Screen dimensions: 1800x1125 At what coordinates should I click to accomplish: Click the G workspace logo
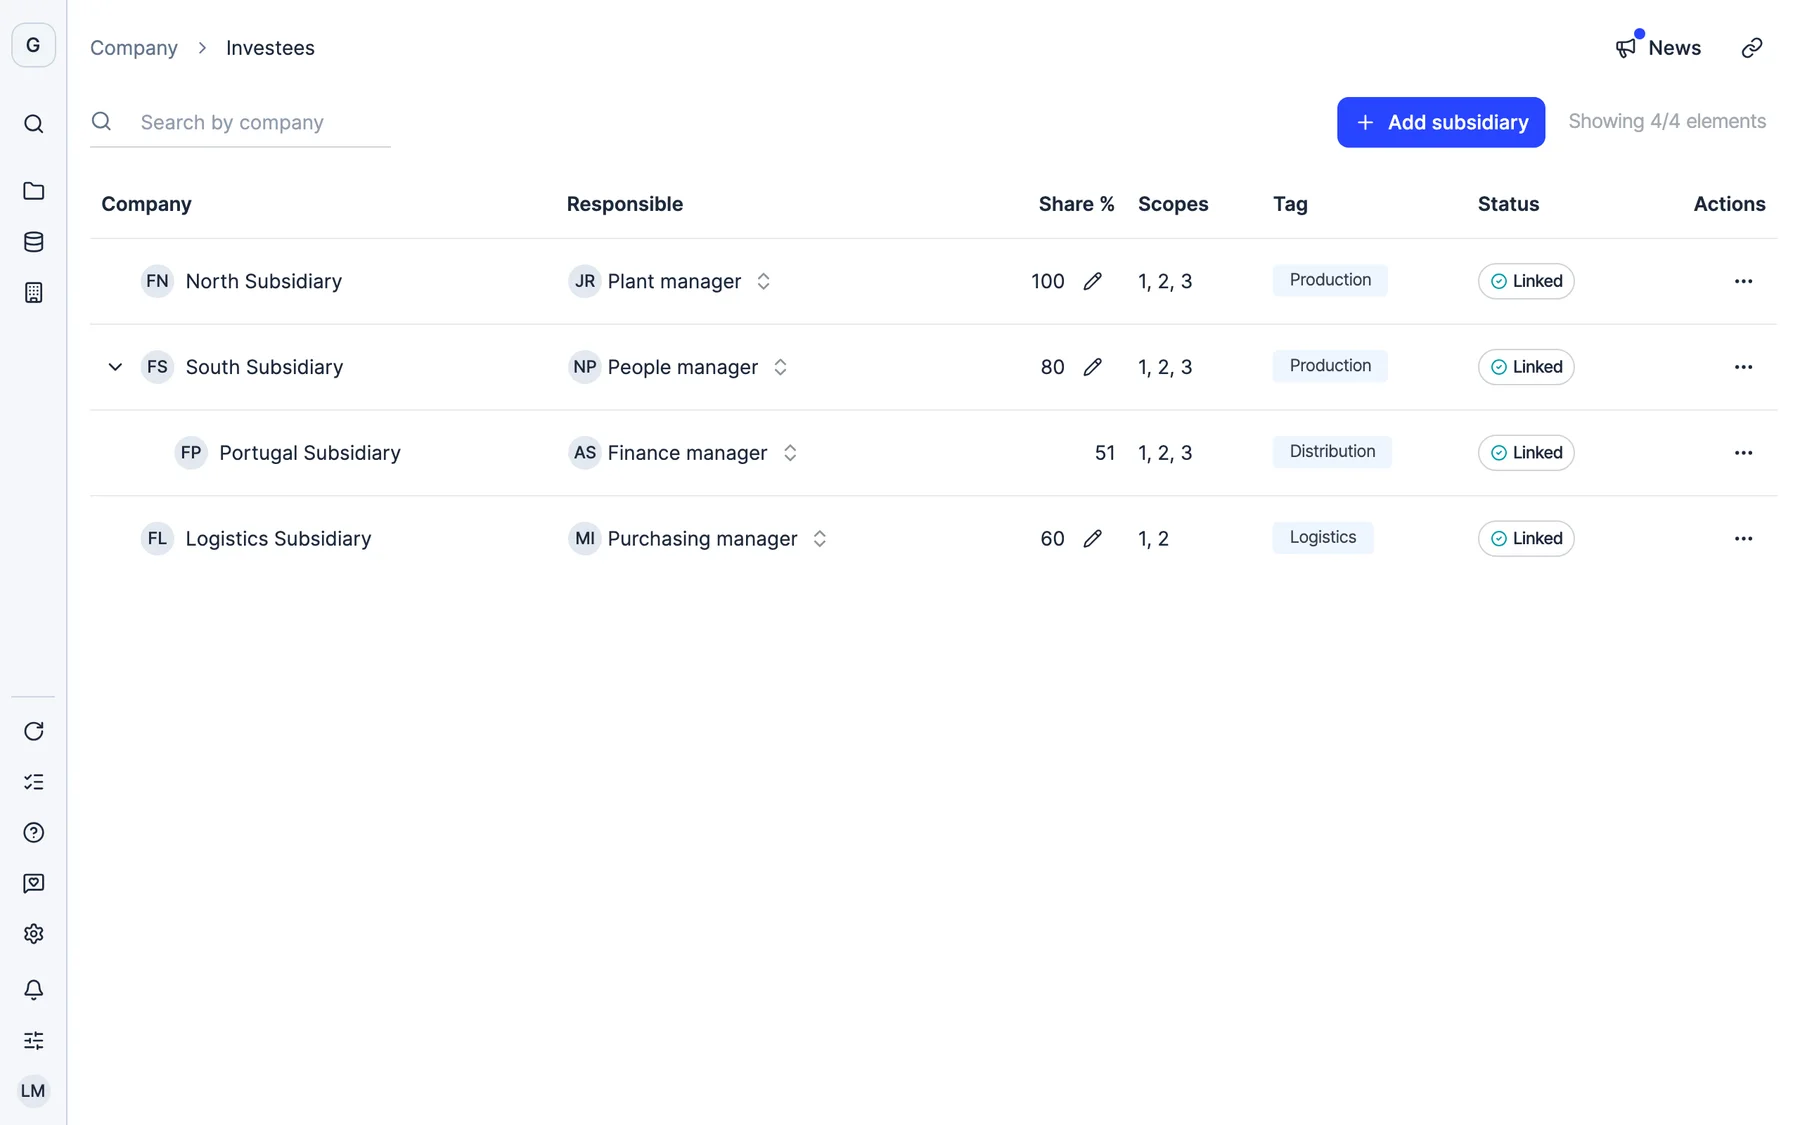tap(33, 45)
